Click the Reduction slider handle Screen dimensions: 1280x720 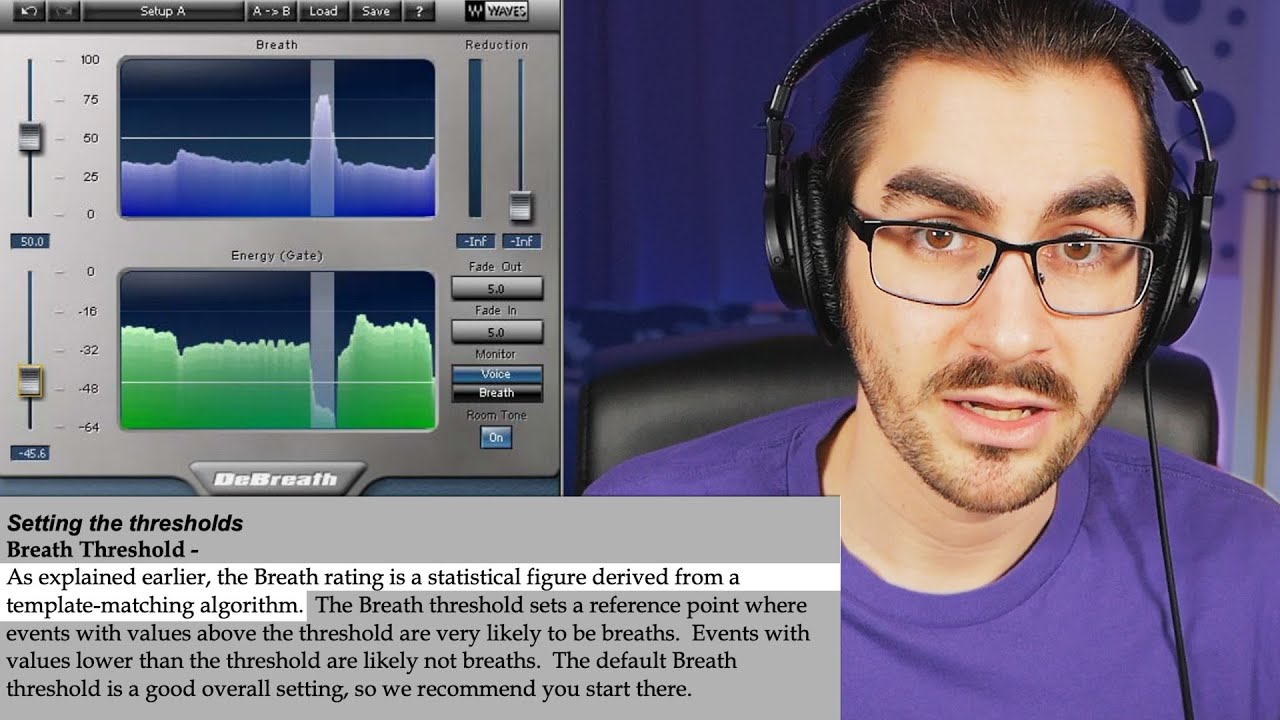click(520, 205)
